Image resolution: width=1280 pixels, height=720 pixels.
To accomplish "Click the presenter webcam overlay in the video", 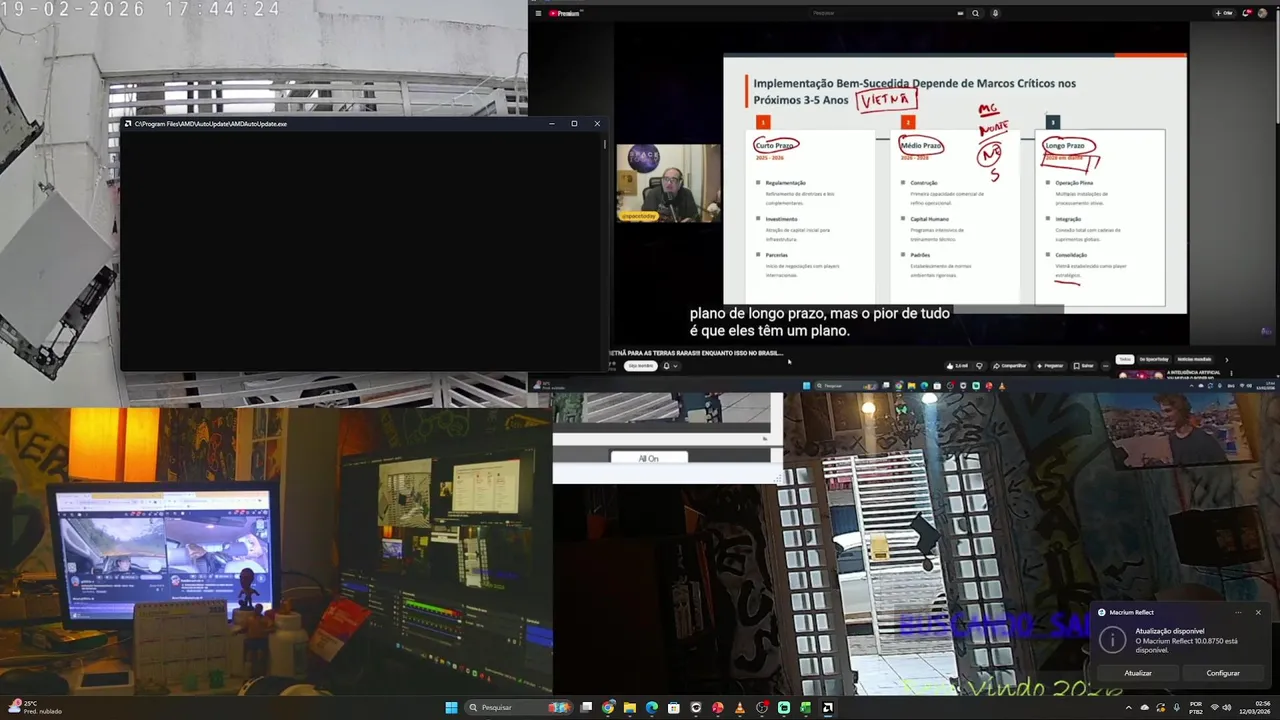I will point(667,183).
